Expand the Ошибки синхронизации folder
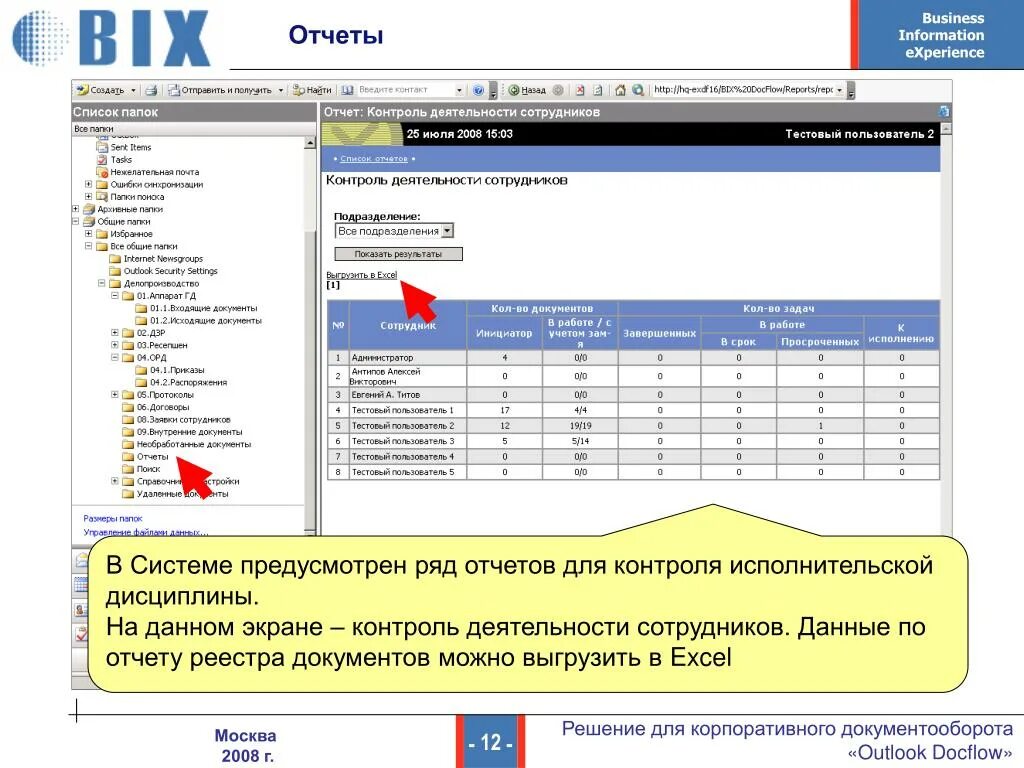Image resolution: width=1024 pixels, height=768 pixels. [88, 184]
